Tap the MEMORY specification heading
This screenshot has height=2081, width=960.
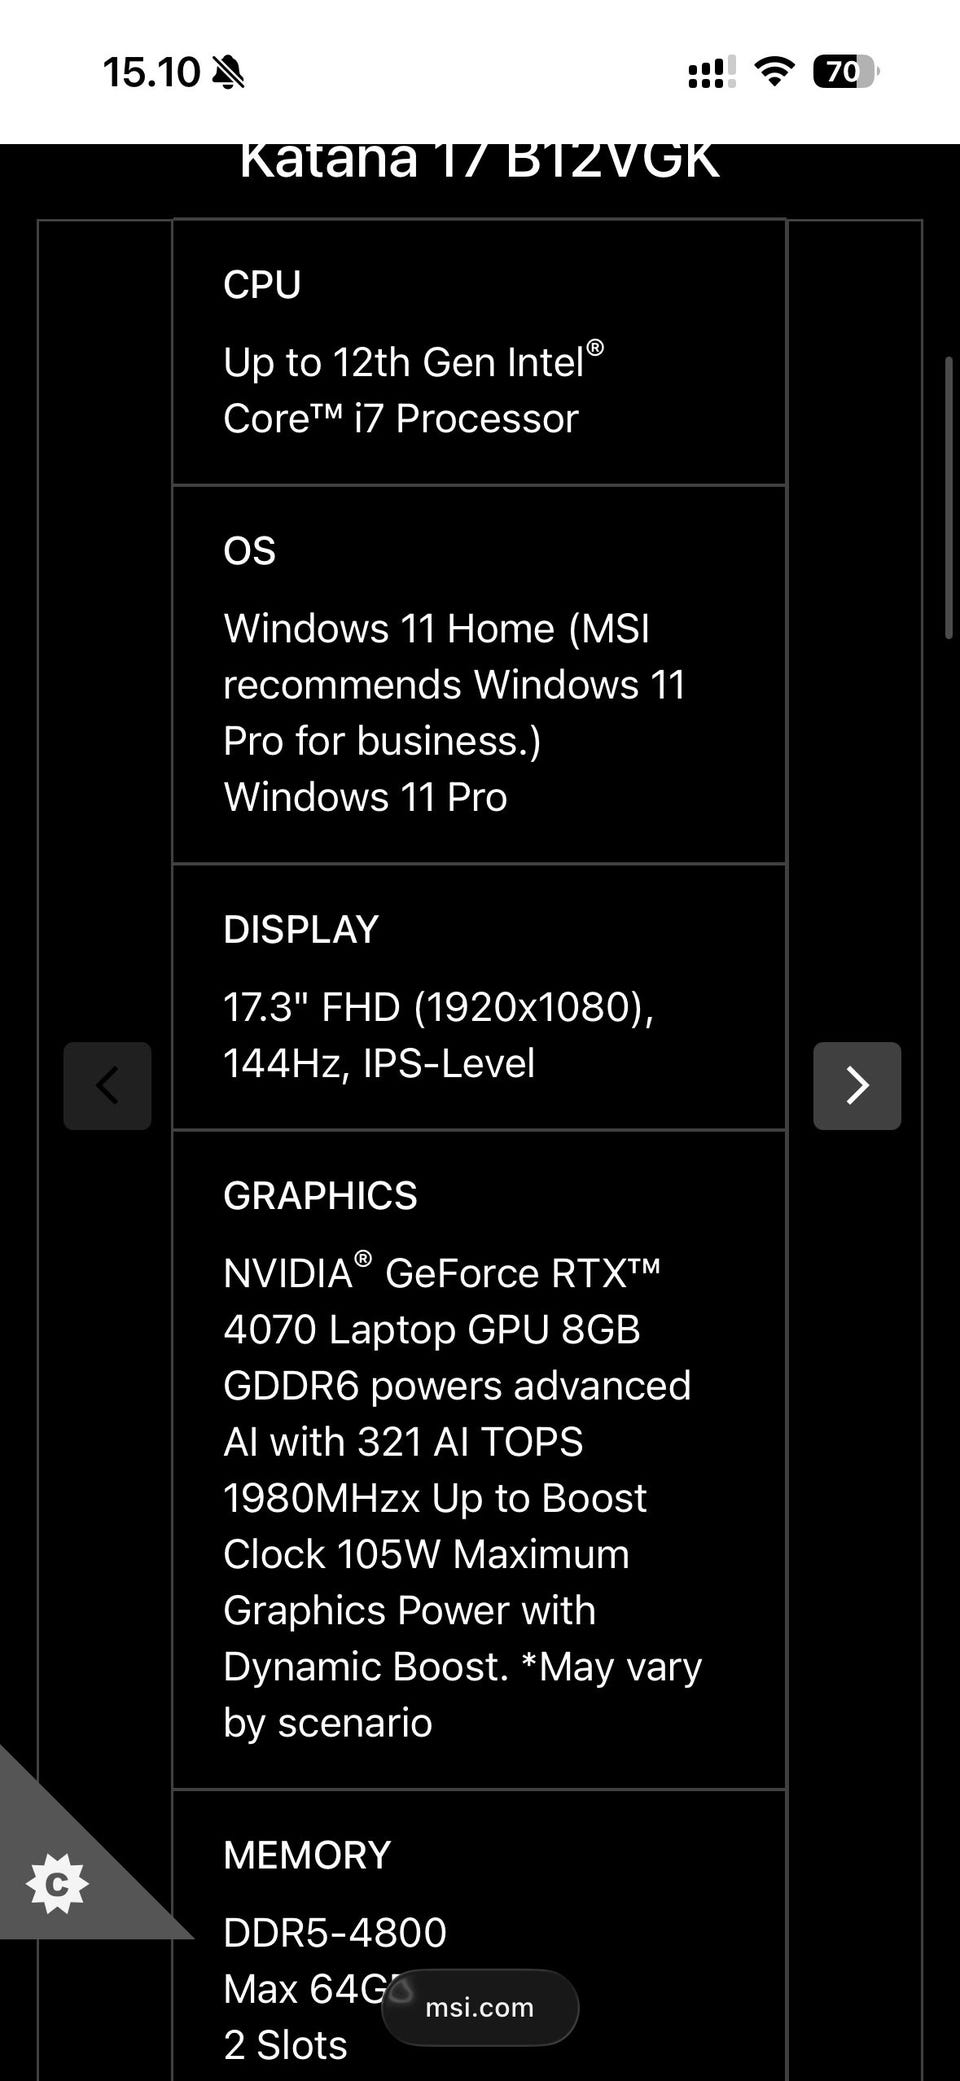coord(307,1855)
